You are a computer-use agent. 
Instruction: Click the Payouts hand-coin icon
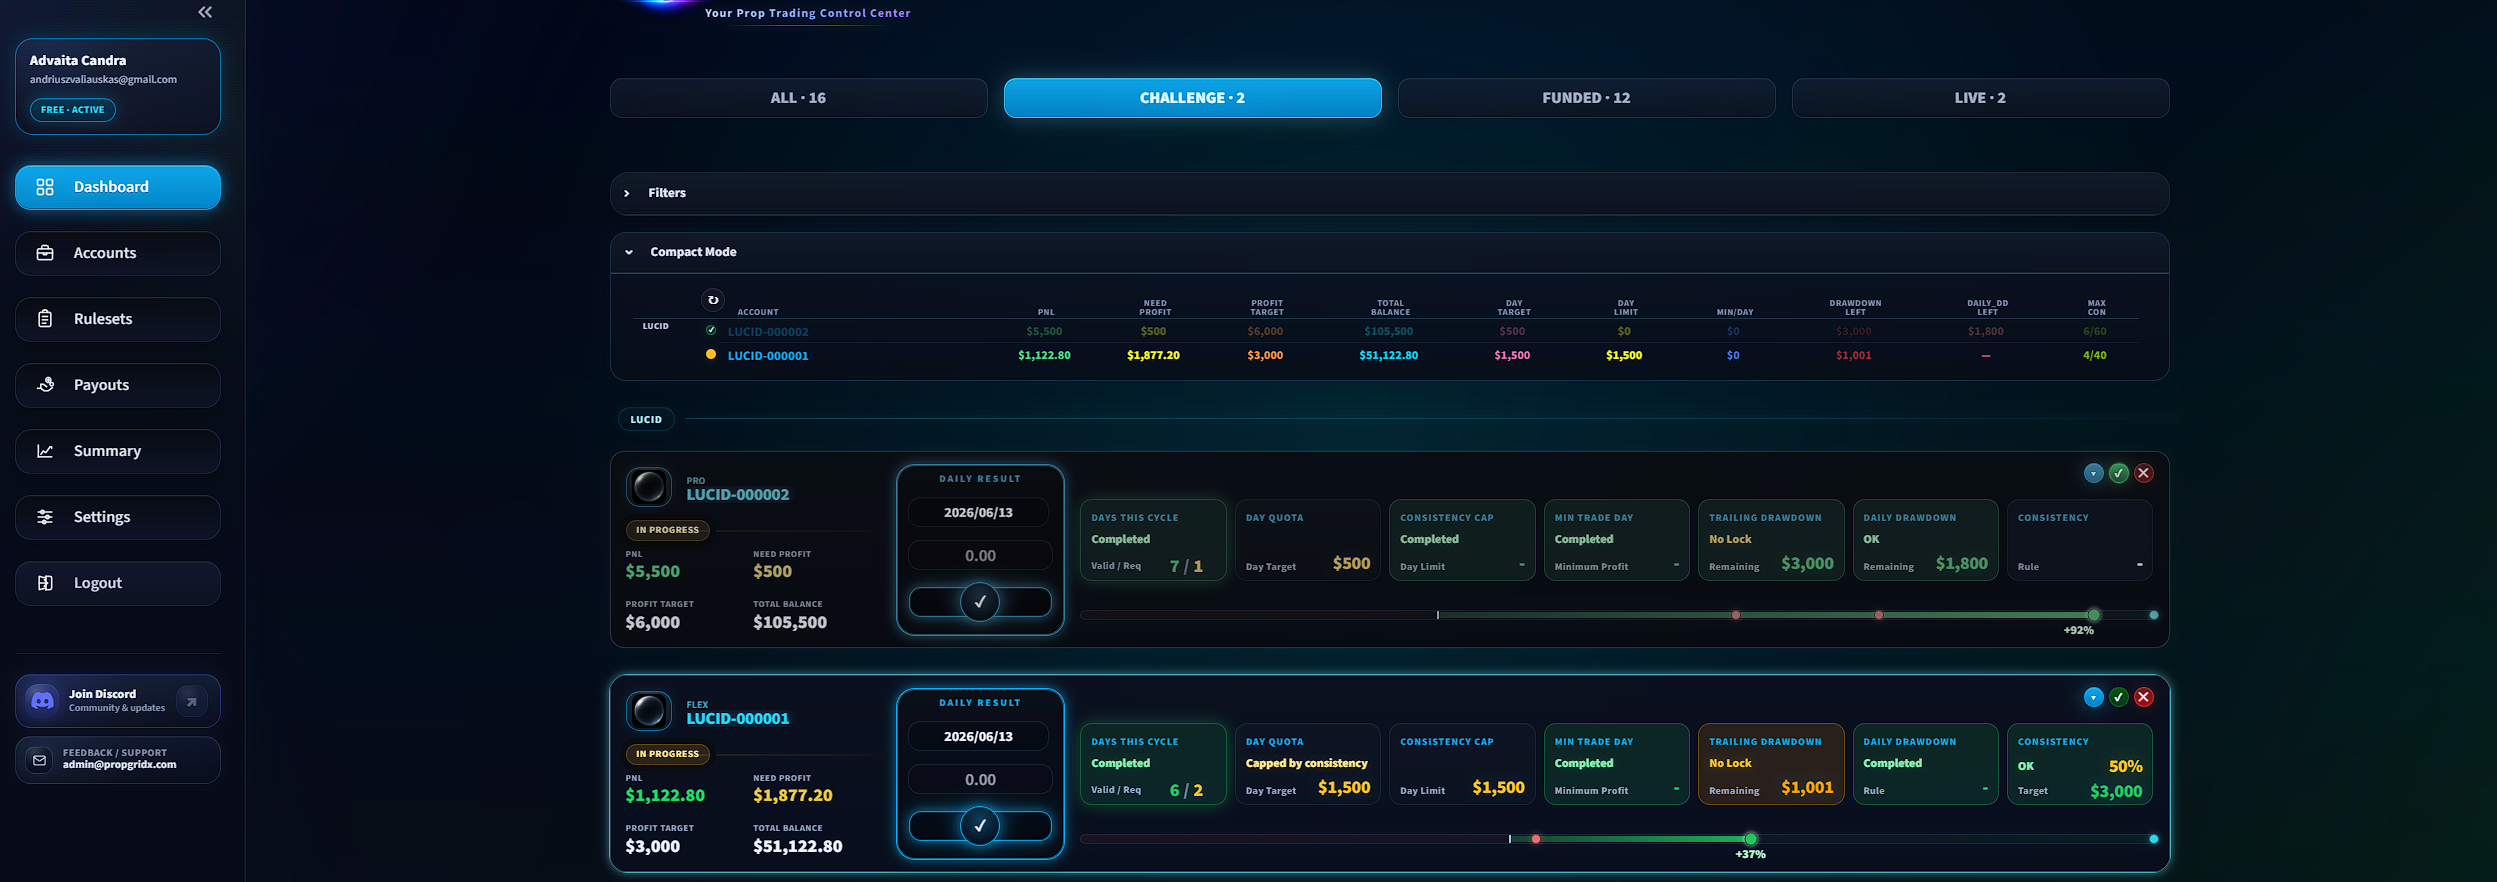coord(45,385)
